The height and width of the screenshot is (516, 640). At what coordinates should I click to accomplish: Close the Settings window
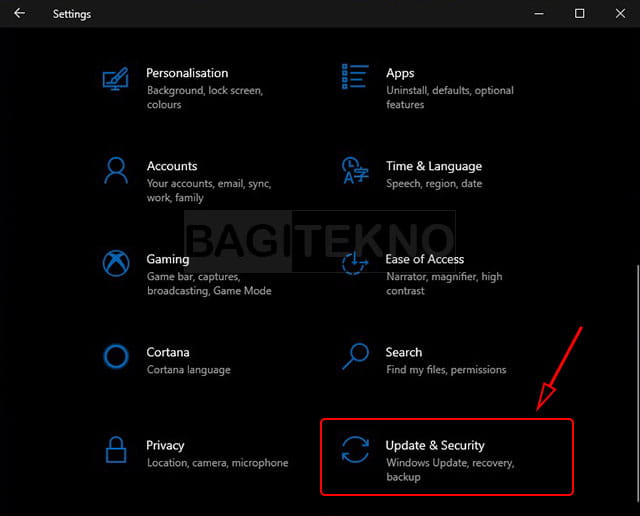[620, 13]
